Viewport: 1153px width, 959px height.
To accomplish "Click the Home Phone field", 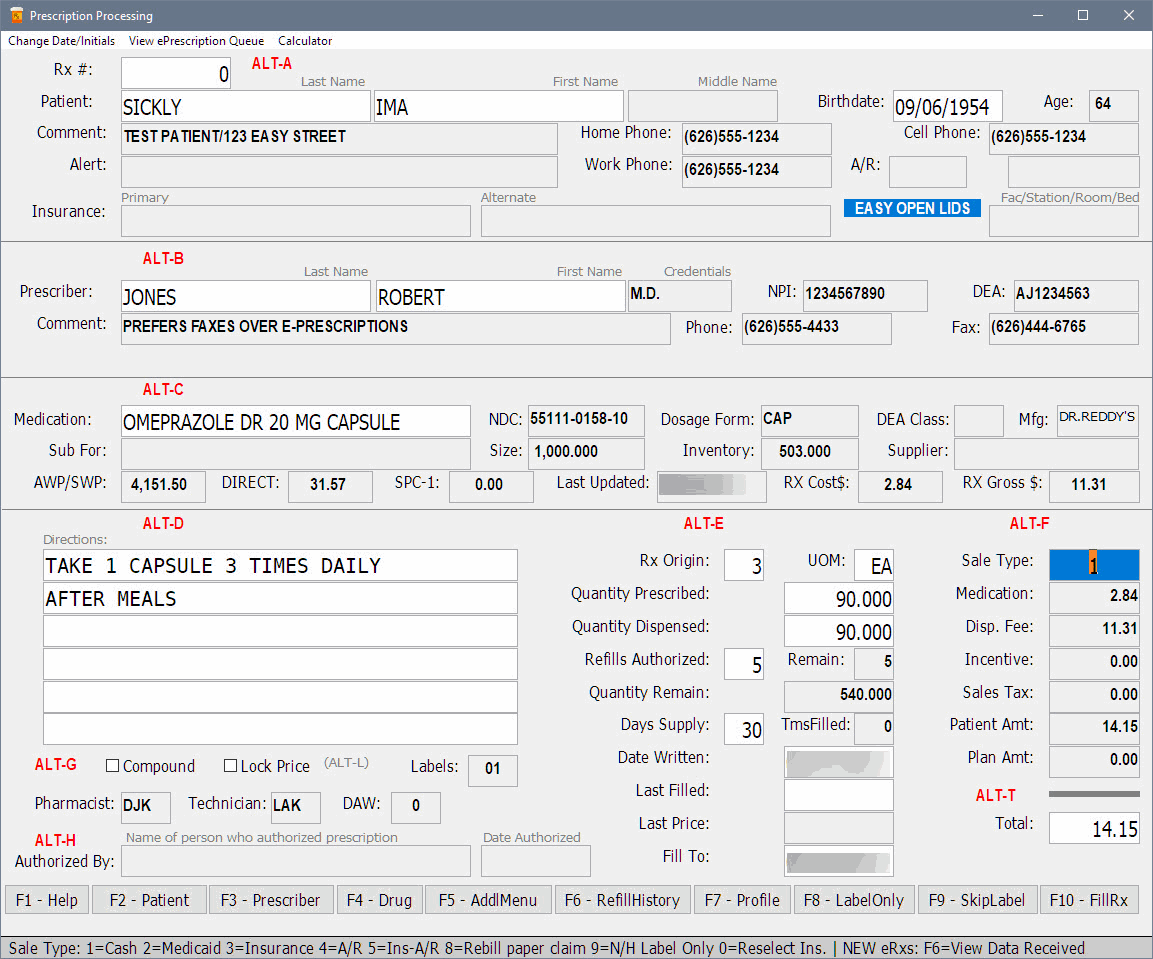I will coord(757,138).
